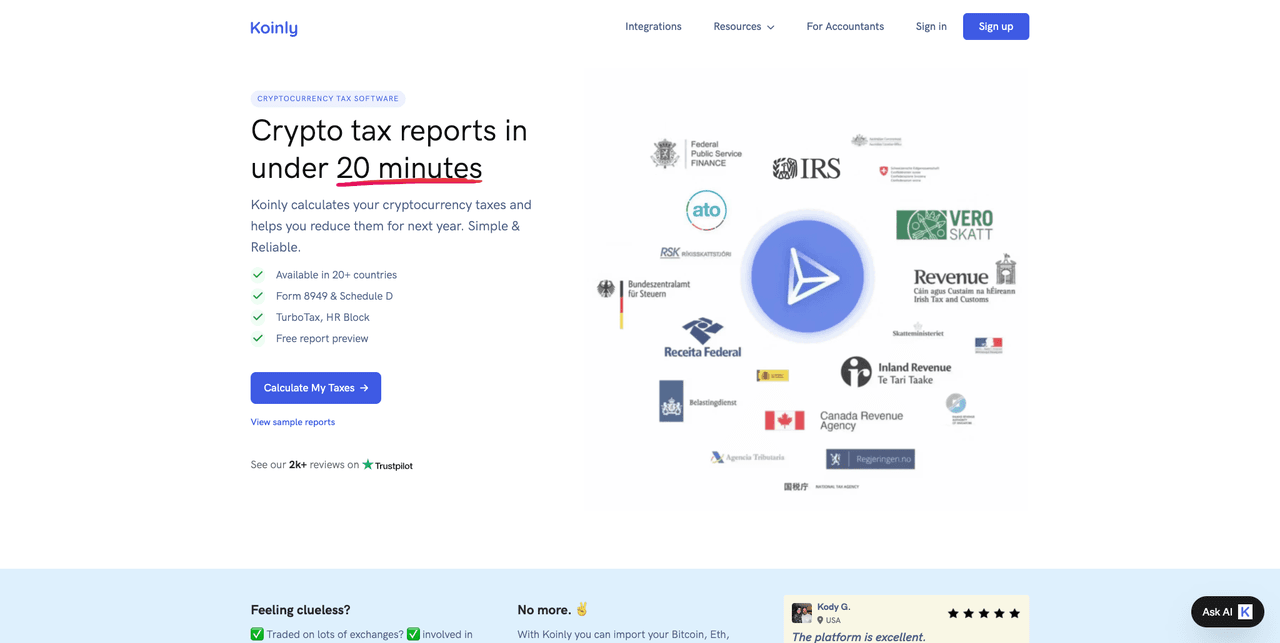Click the Revenue Irish Tax and Customs logo
Screen dimensions: 1280x643
965,279
